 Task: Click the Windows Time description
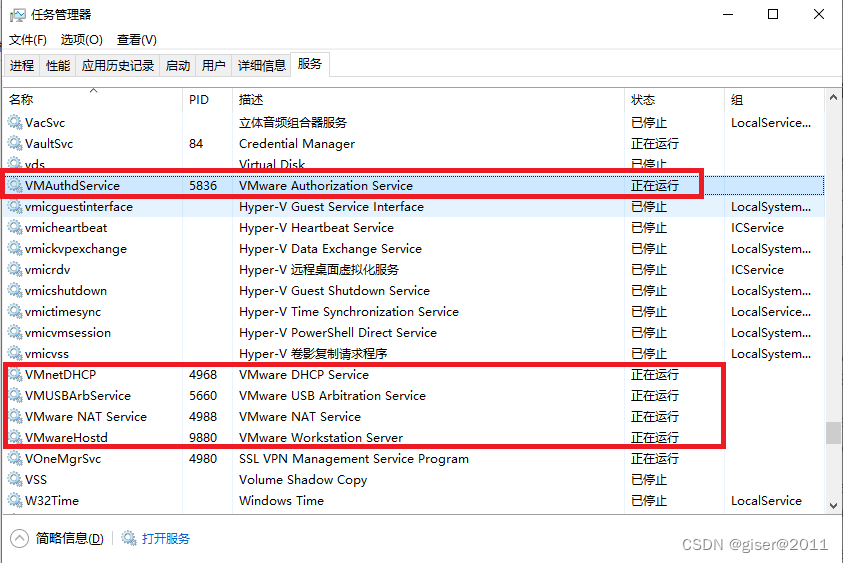pyautogui.click(x=281, y=500)
